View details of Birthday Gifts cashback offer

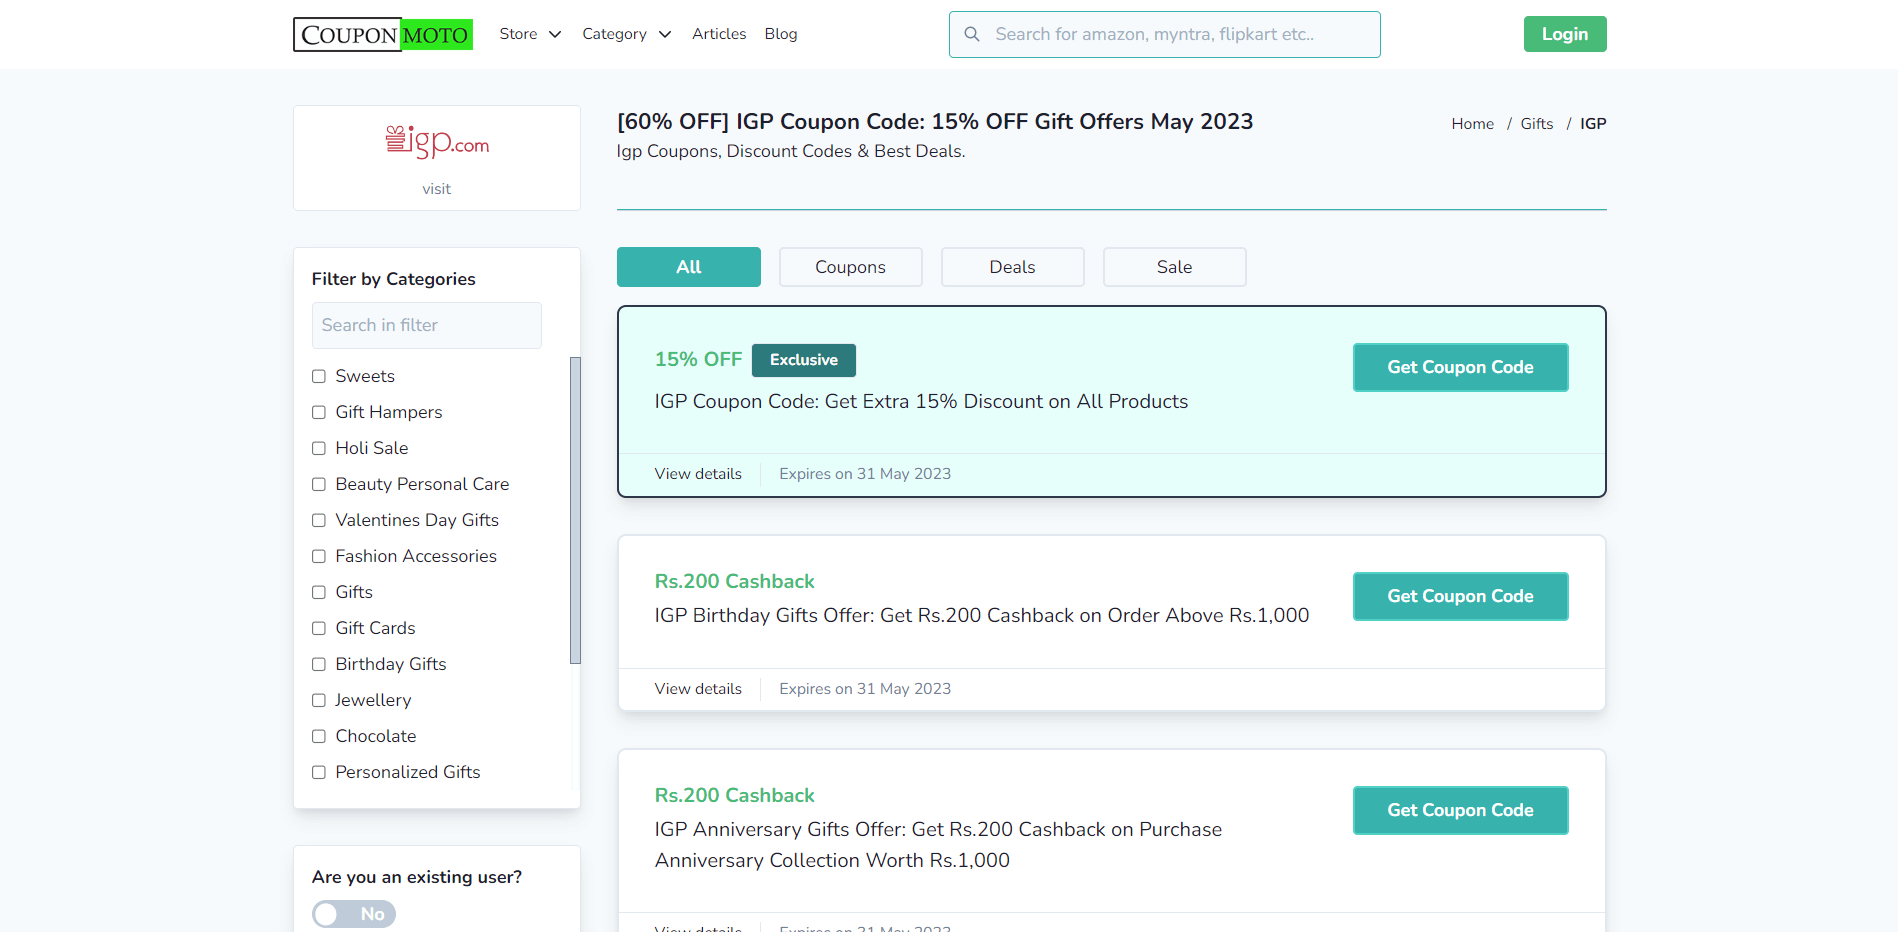tap(698, 689)
